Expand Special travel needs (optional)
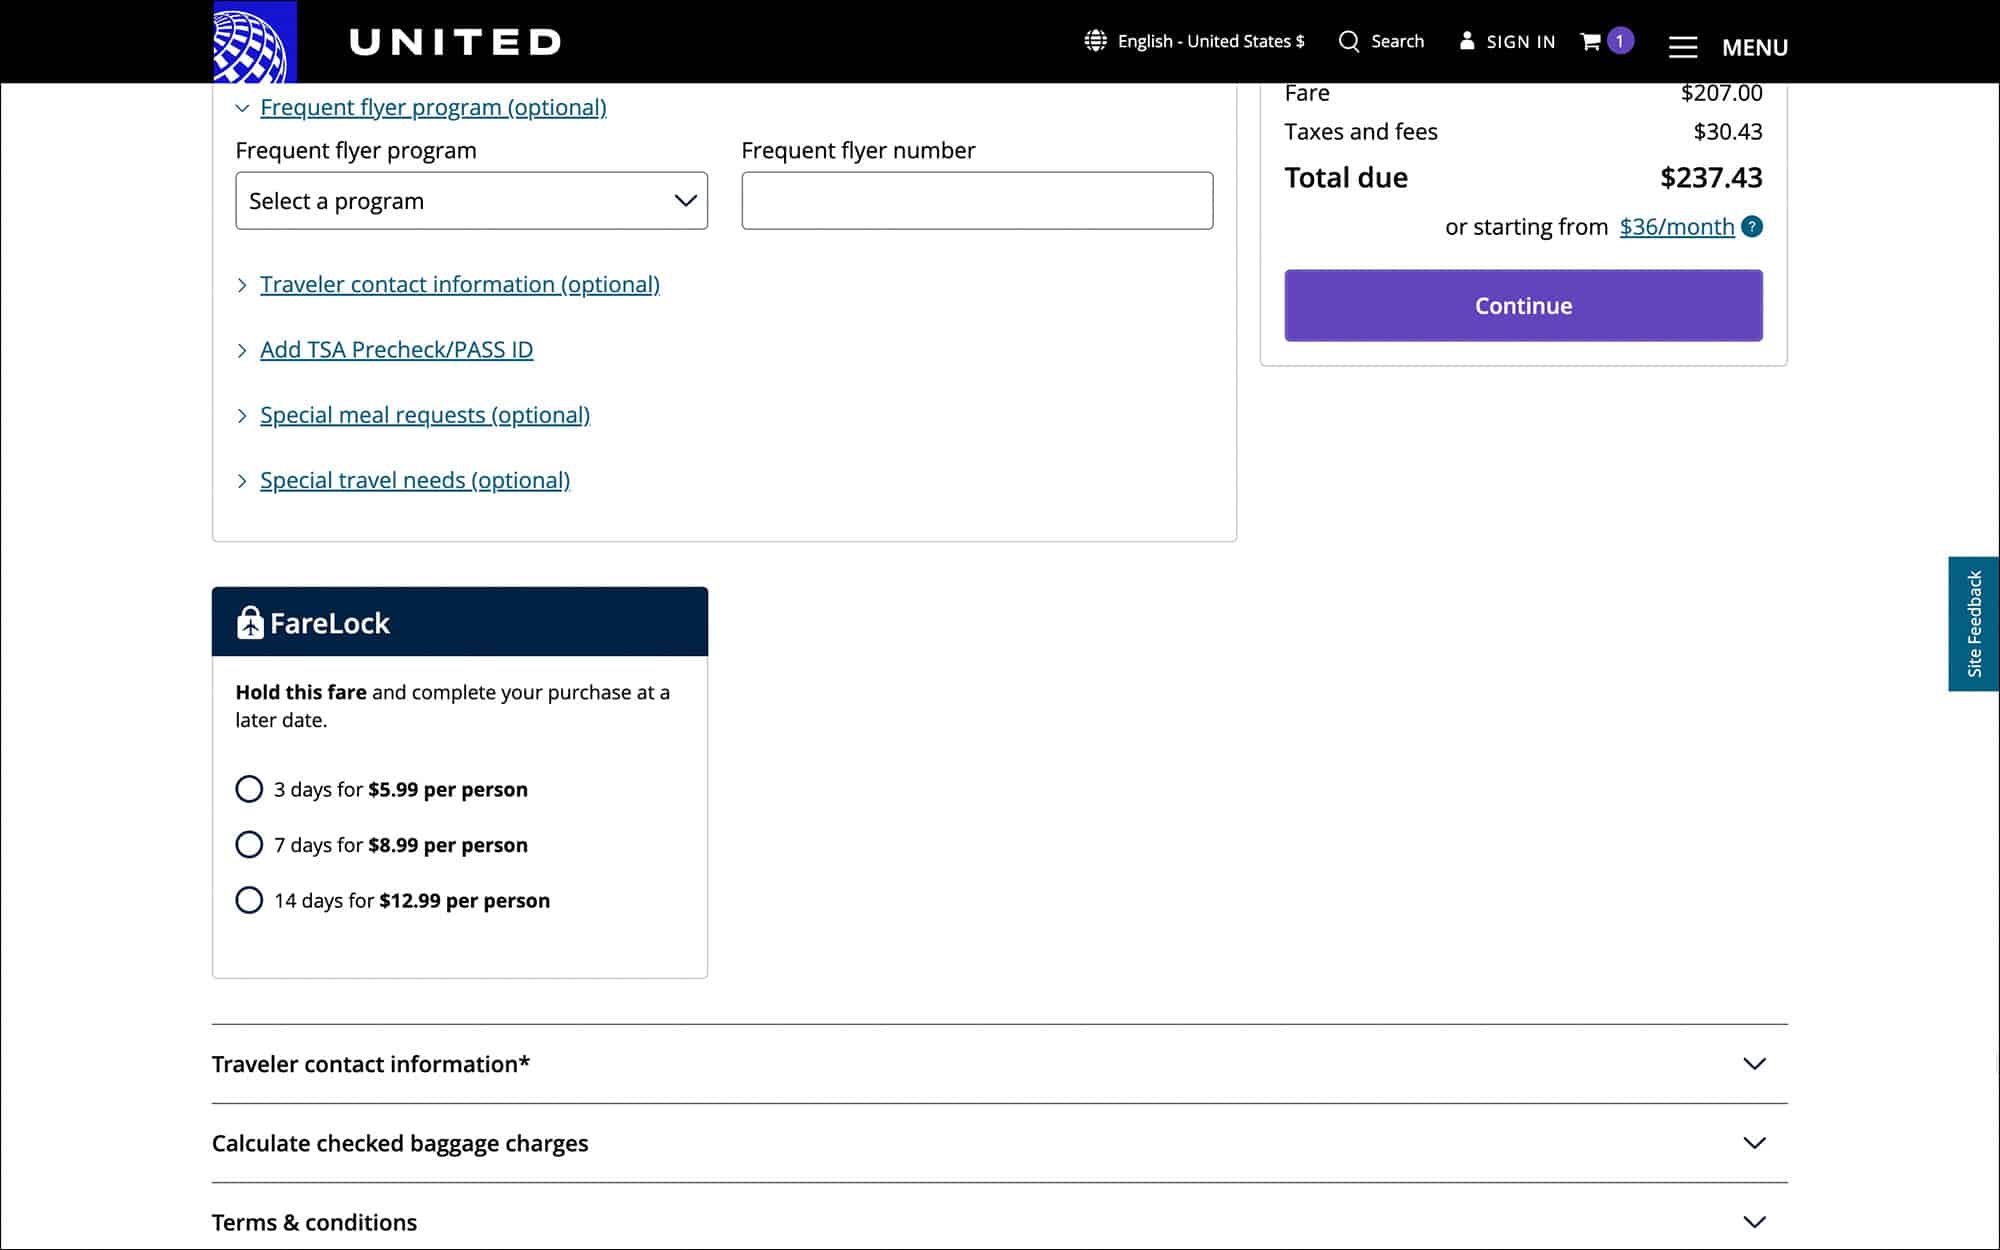This screenshot has height=1250, width=2000. pos(415,480)
